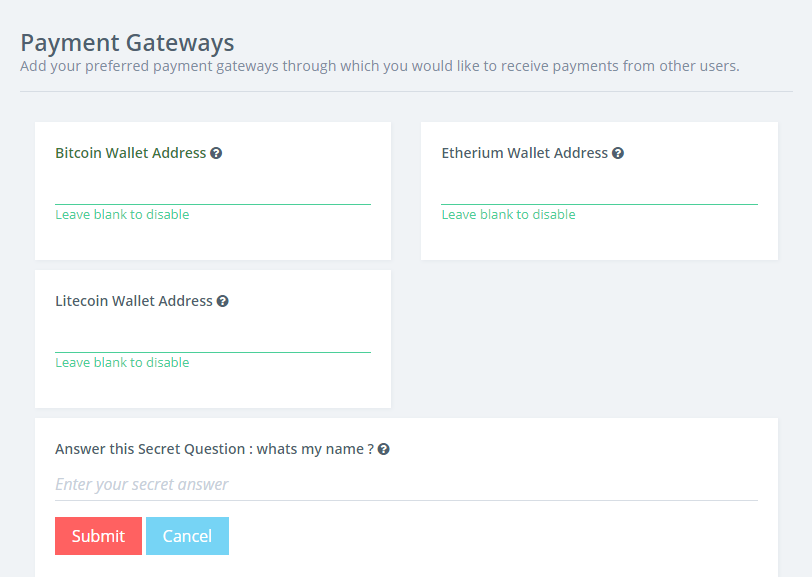Screen dimensions: 812x577
Task: Click the help icon after the secret question
Action: pyautogui.click(x=383, y=450)
